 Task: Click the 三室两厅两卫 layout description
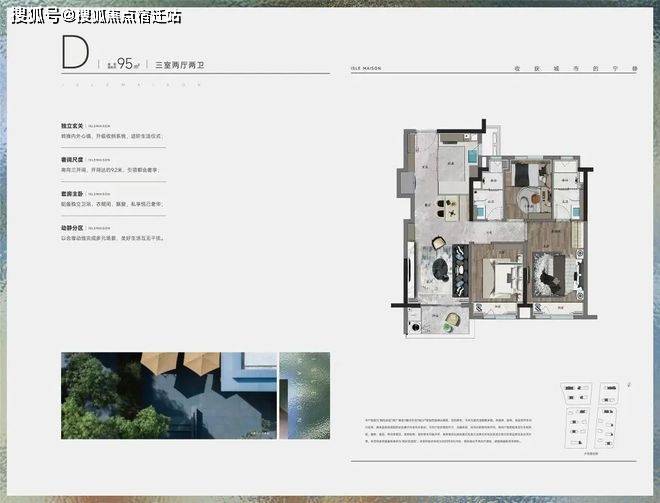tap(180, 65)
